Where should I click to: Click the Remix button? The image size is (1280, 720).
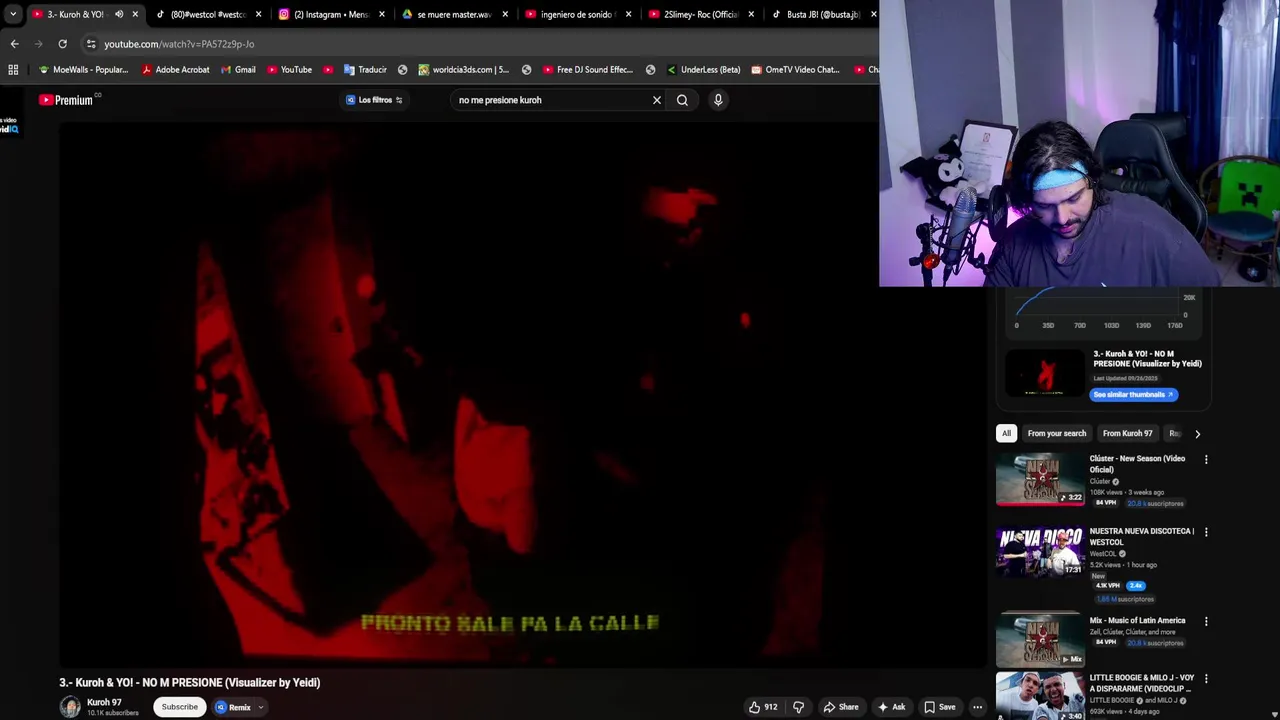tap(233, 707)
